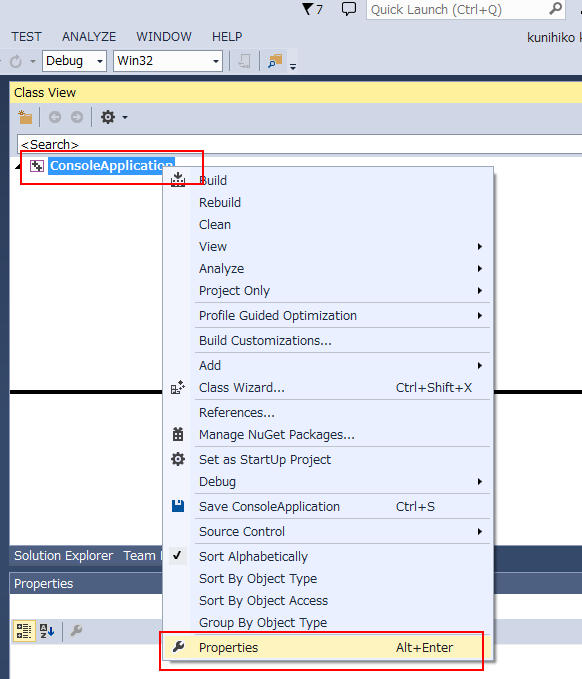Click the Class View New Folder icon
This screenshot has height=679, width=582.
25,117
